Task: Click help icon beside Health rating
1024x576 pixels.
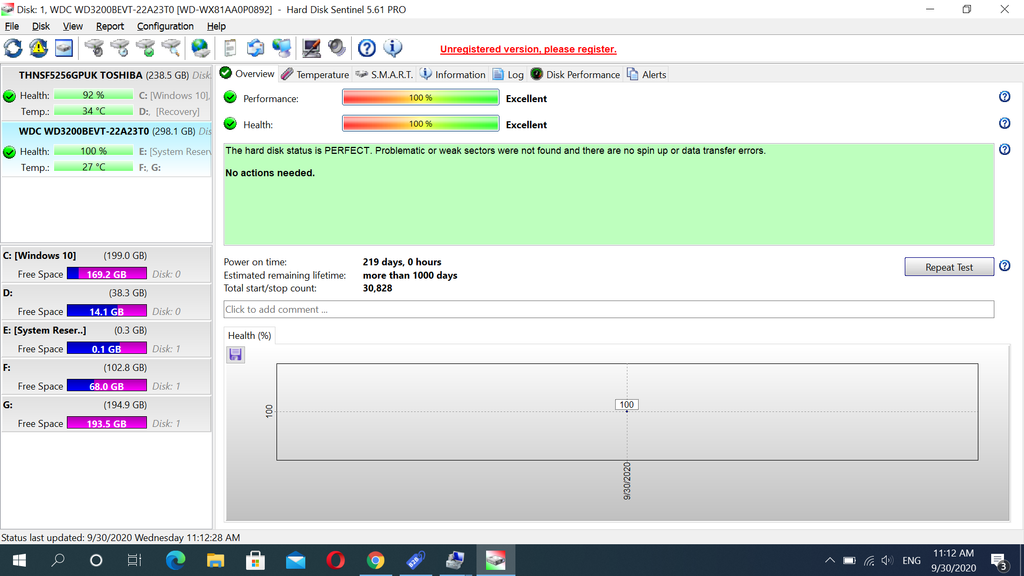Action: pos(1004,123)
